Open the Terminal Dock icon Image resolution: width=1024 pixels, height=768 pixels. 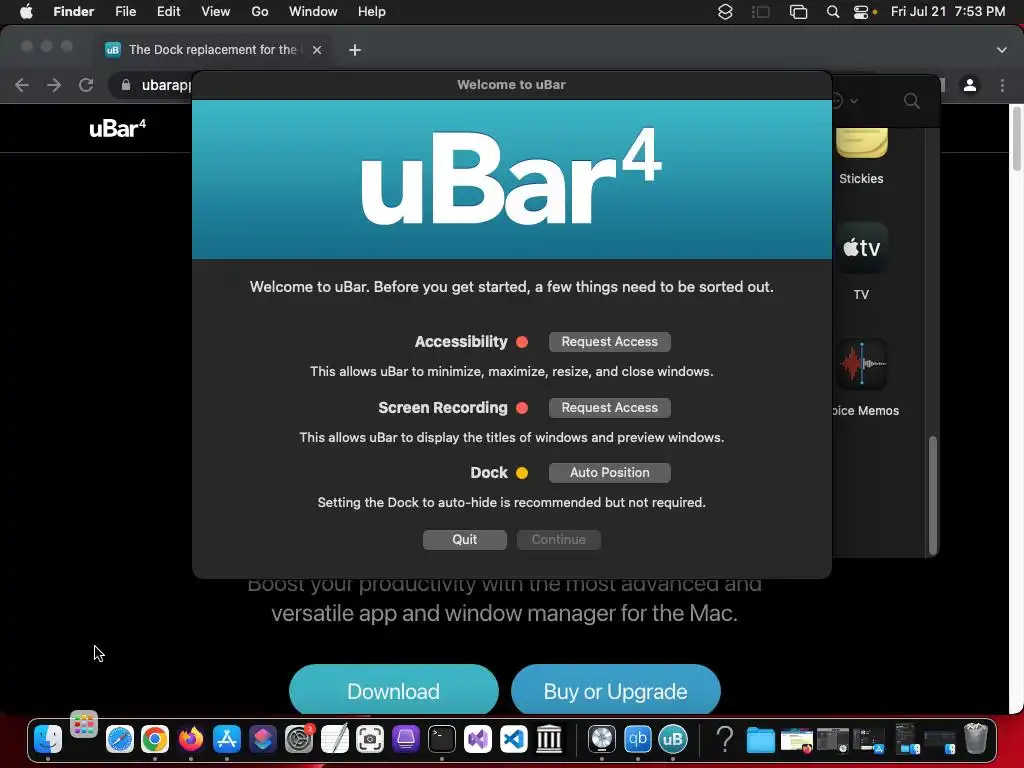click(x=441, y=739)
